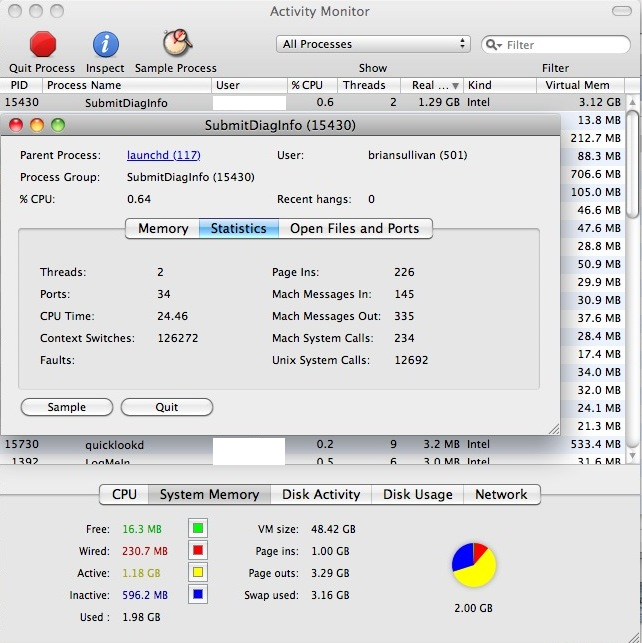Sort by the Process Name column header
642x643 pixels.
click(127, 85)
